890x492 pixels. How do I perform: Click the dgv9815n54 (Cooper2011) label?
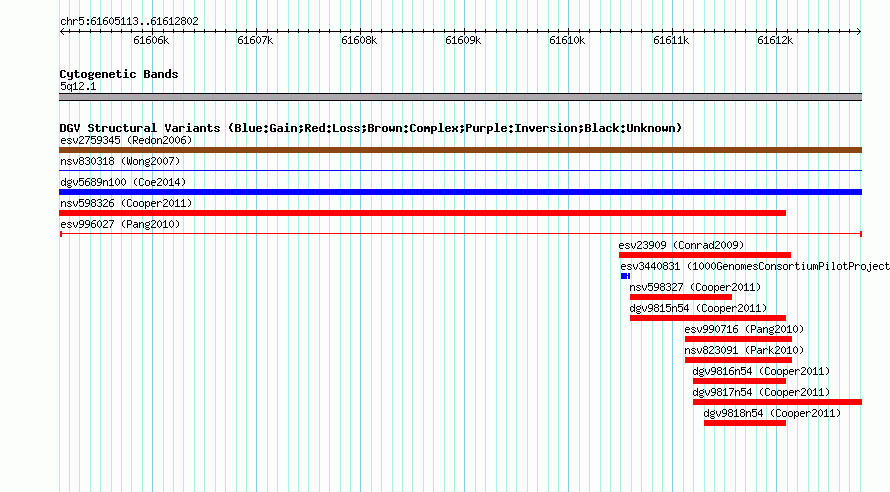[698, 308]
